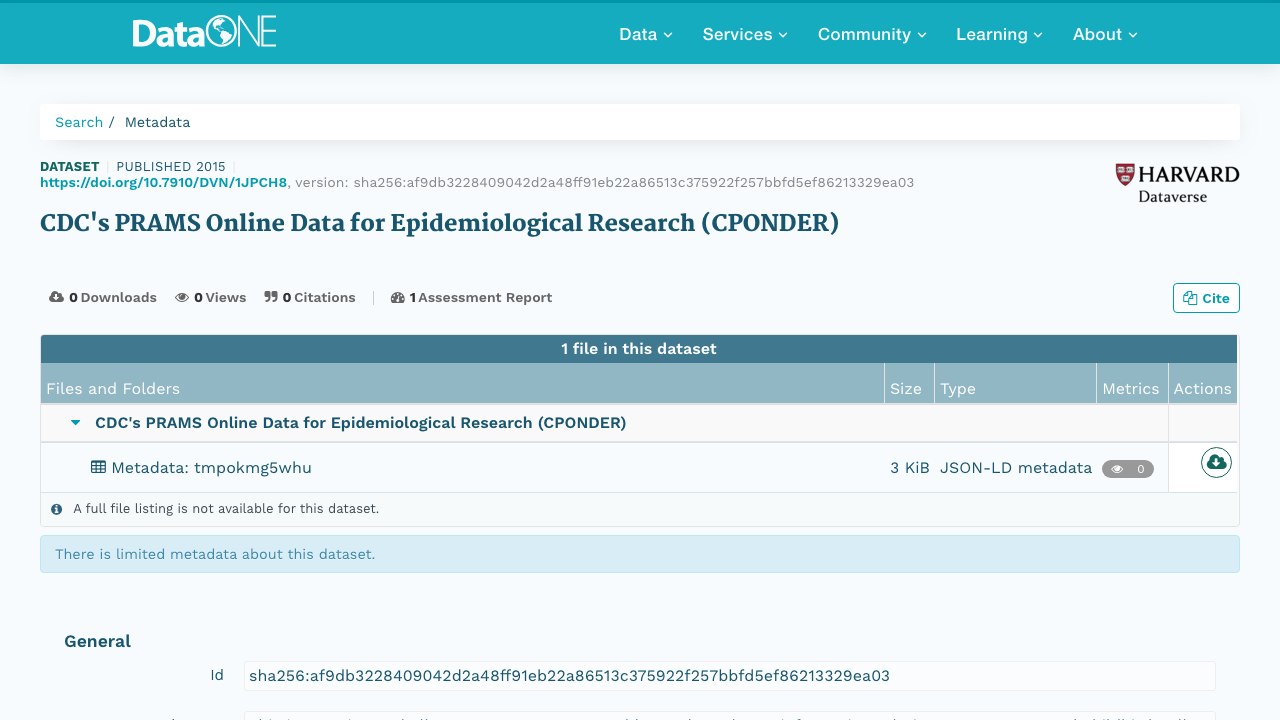Click the Citations quote icon

coord(271,297)
